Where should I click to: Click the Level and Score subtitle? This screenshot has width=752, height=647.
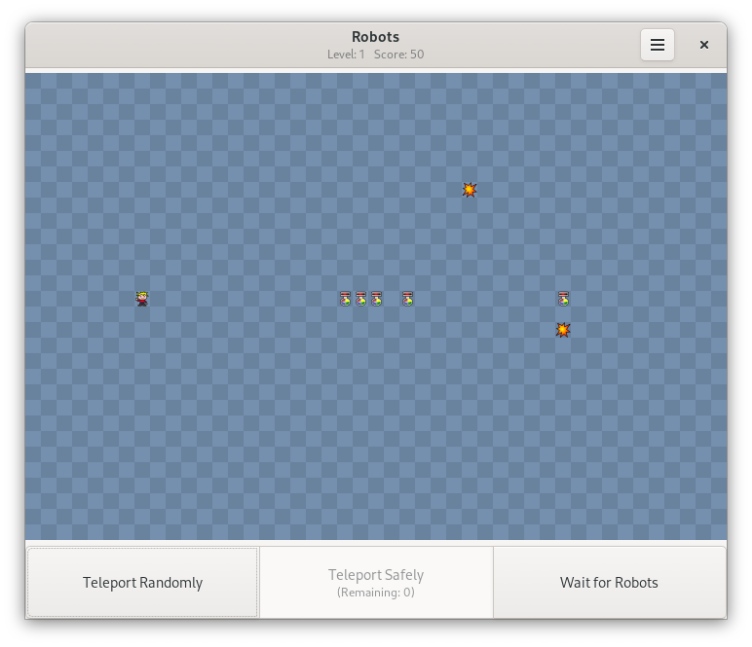pyautogui.click(x=375, y=54)
